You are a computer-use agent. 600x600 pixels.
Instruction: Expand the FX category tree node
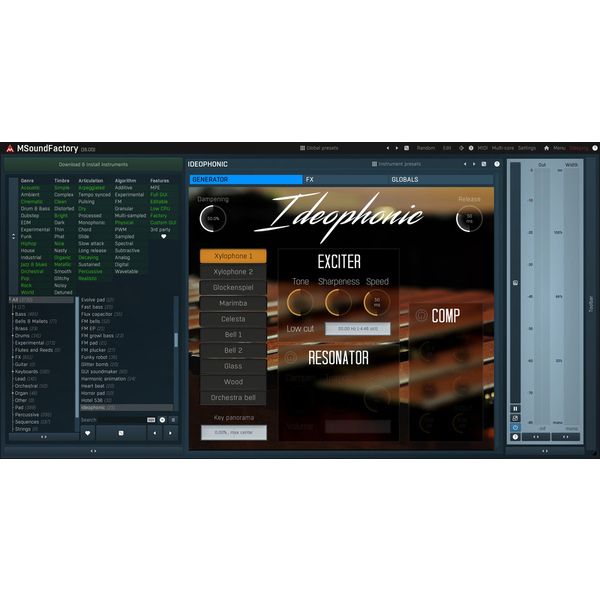13,357
